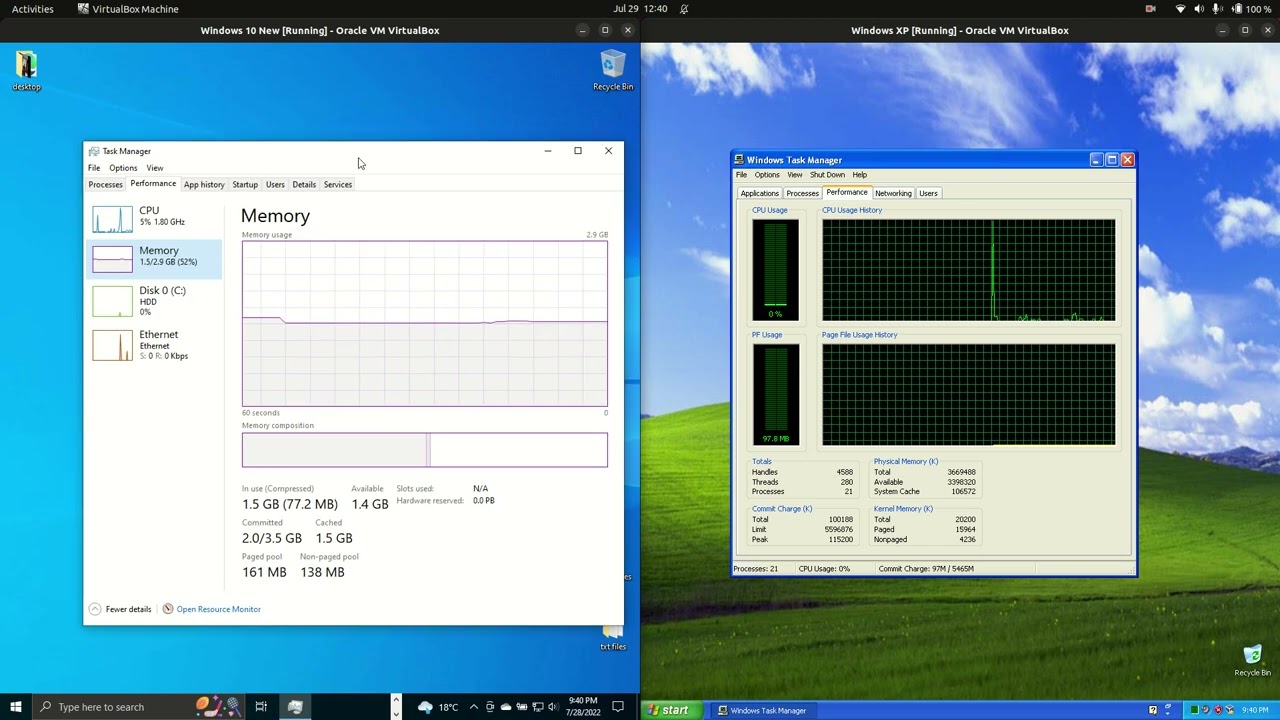
Task: Switch to Users tab in XP Task Manager
Action: coord(928,193)
